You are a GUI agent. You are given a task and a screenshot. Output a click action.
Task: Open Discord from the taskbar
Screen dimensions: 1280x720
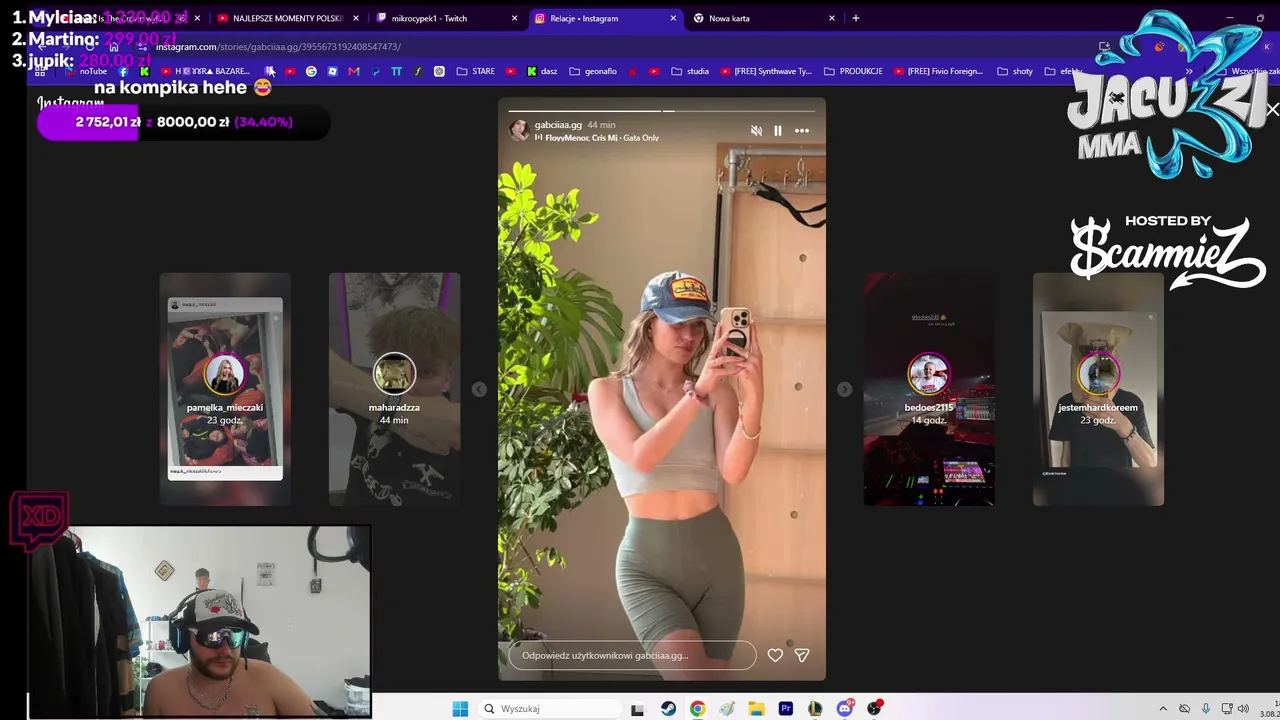(x=845, y=709)
